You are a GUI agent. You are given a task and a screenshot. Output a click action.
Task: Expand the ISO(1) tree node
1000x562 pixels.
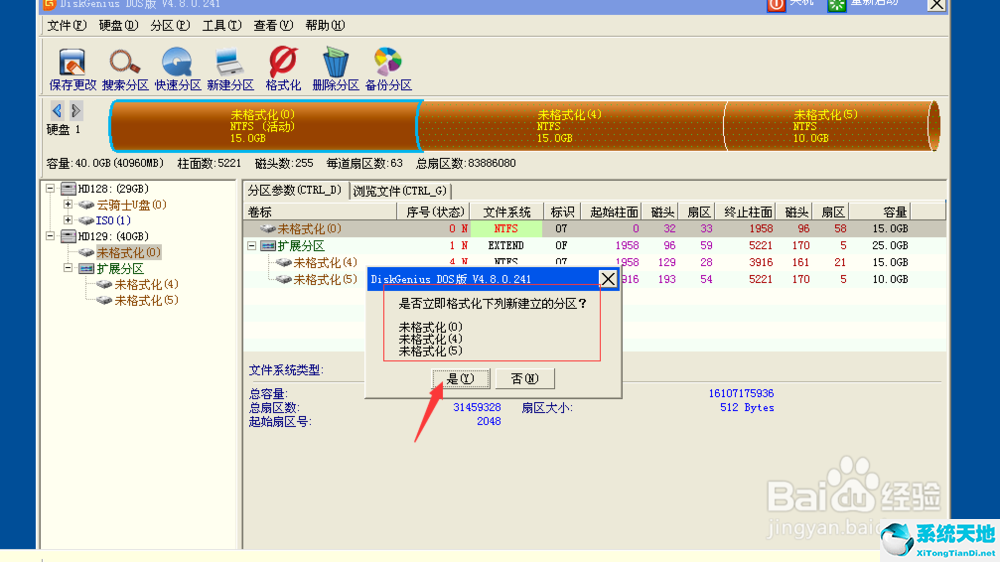point(68,221)
